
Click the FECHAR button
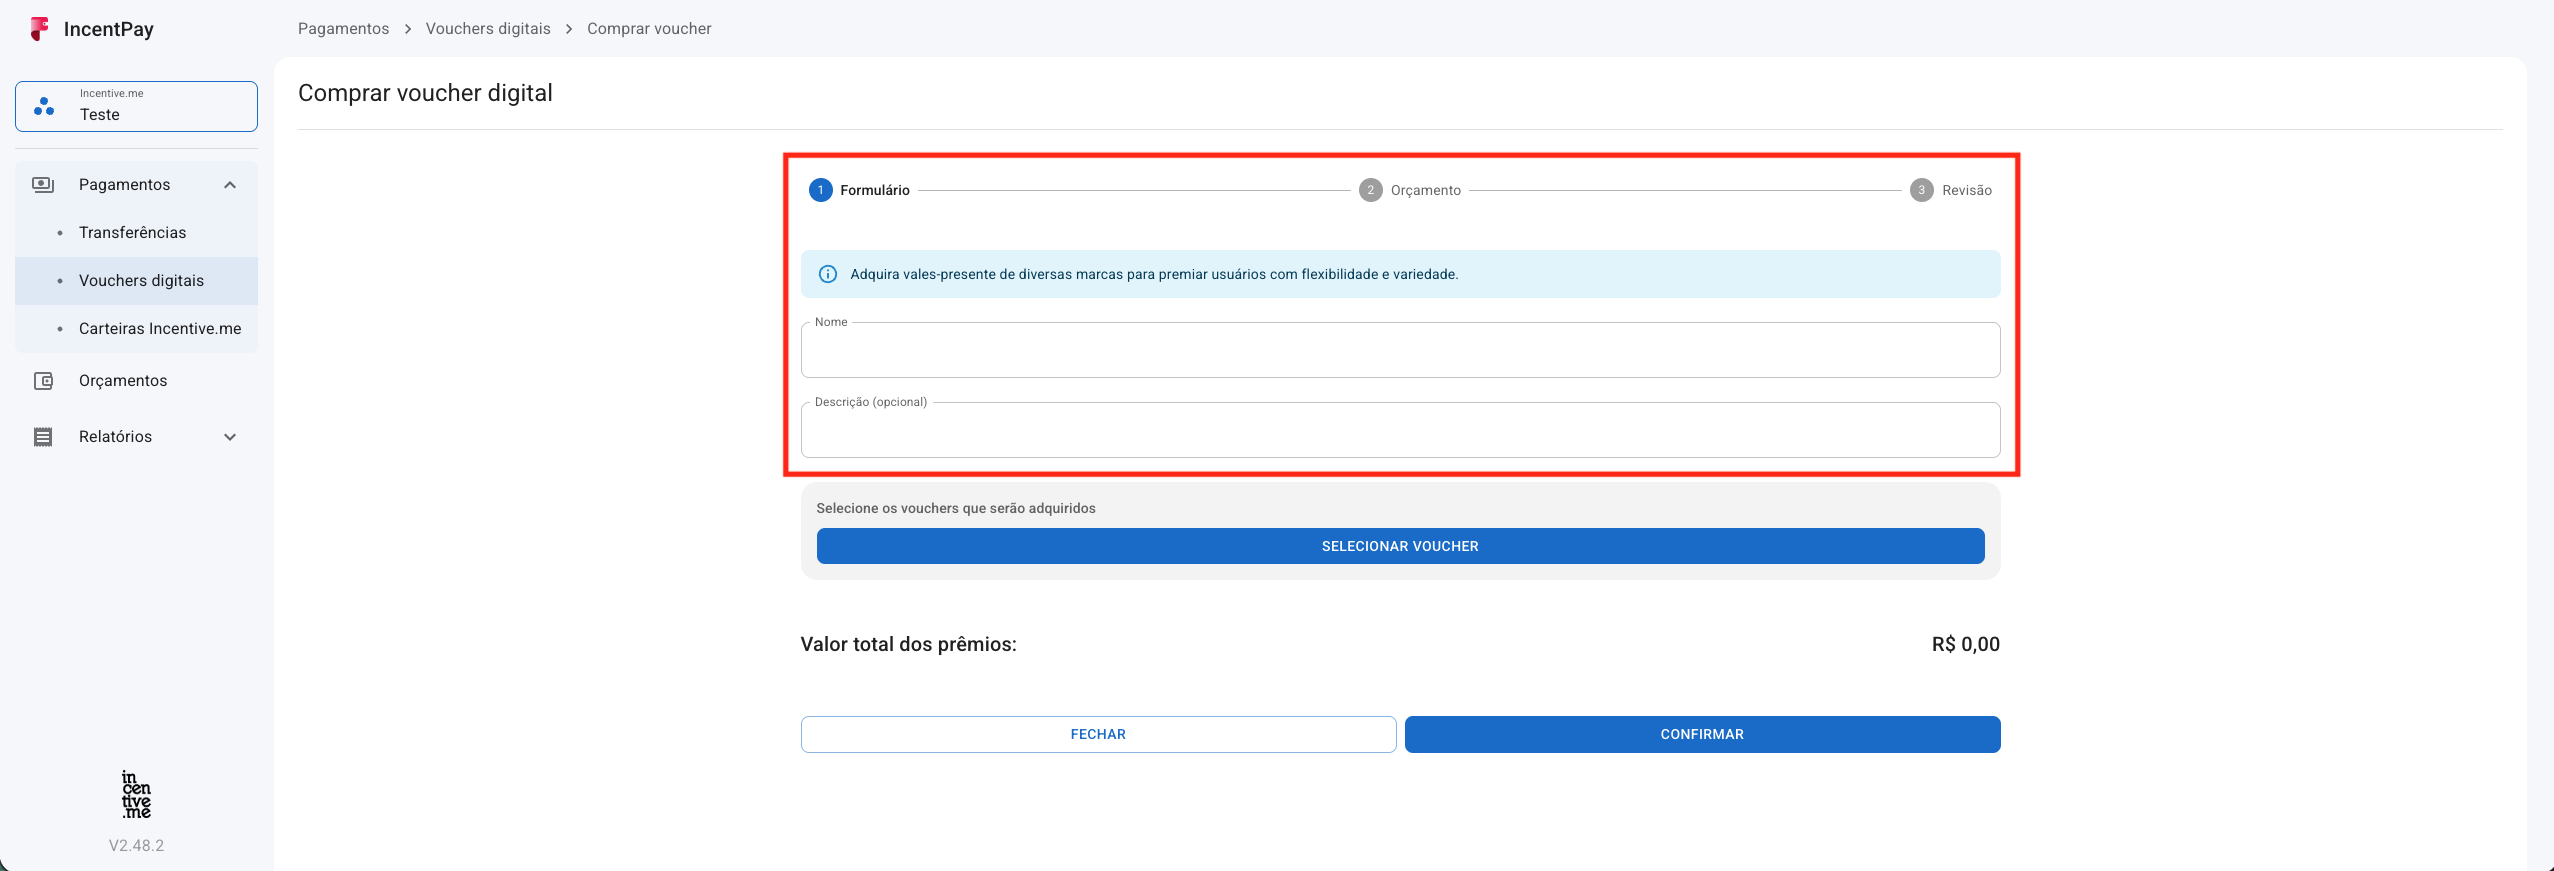pyautogui.click(x=1098, y=734)
